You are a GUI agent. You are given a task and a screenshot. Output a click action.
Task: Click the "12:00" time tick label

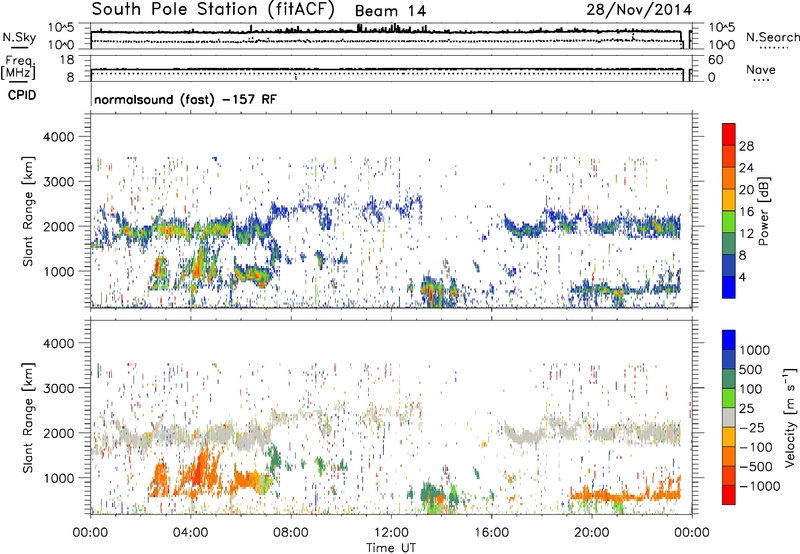[x=391, y=533]
